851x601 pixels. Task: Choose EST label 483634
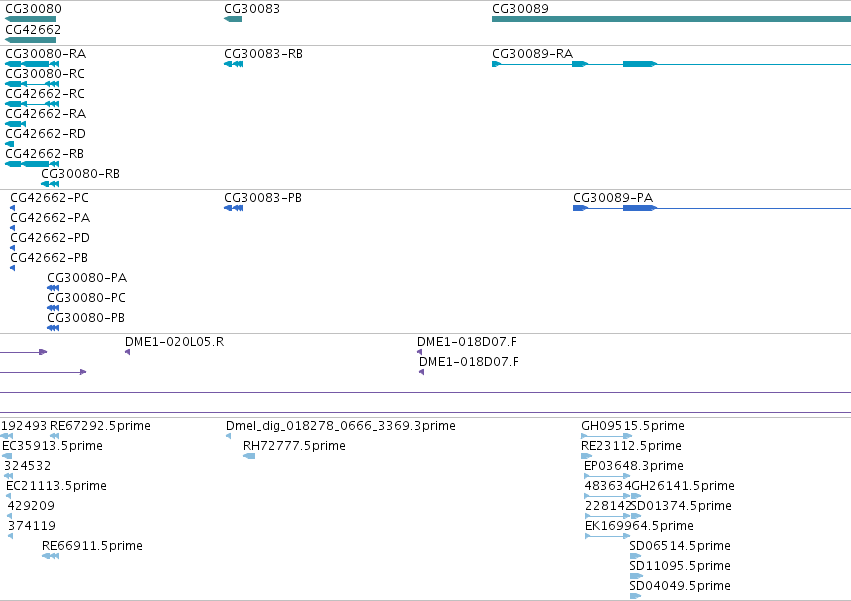pos(608,486)
